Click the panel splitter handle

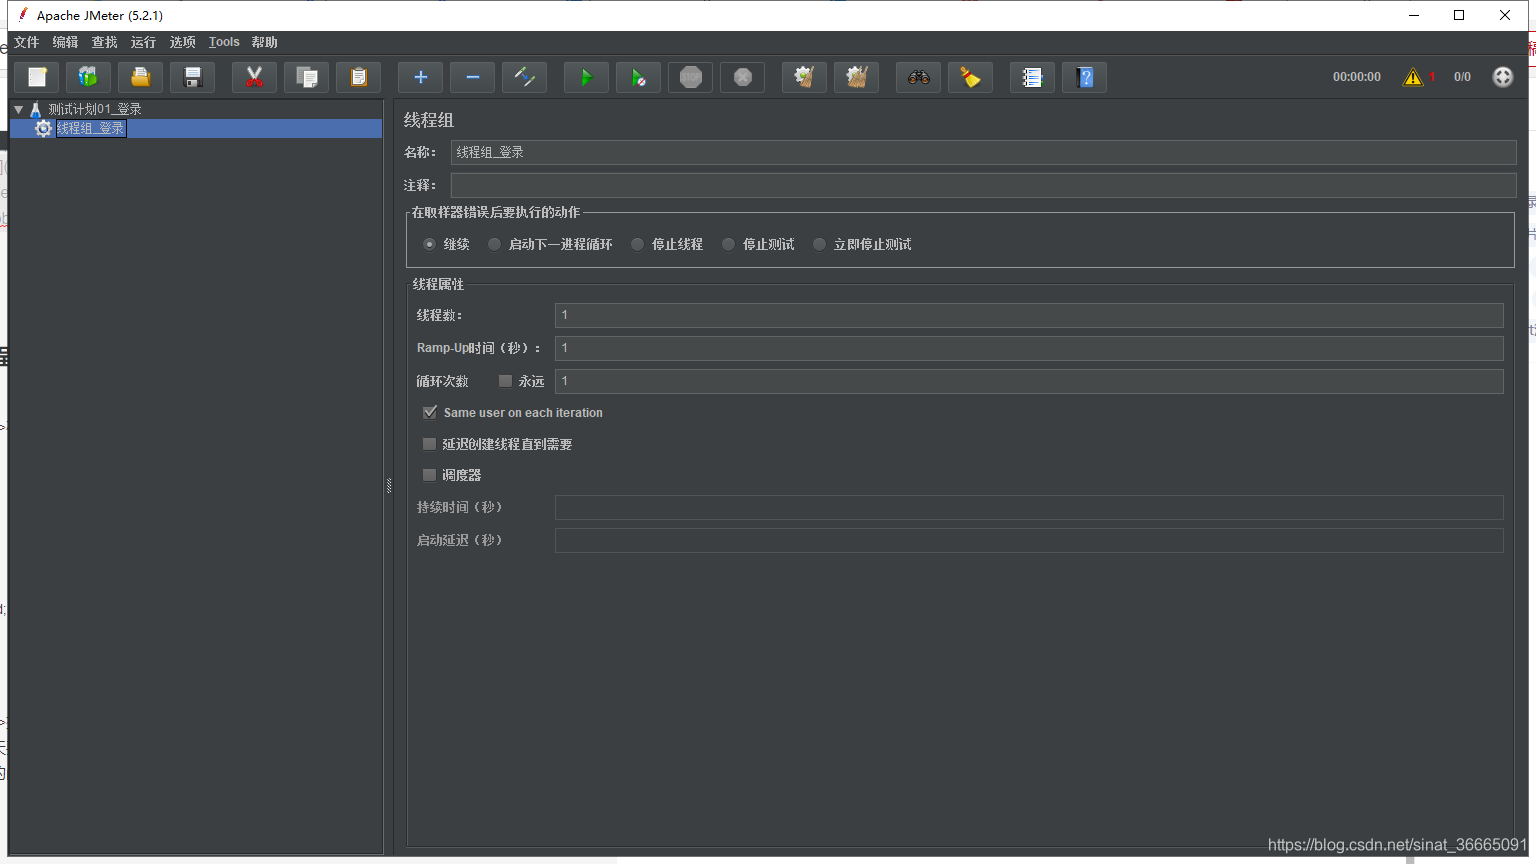click(x=389, y=485)
